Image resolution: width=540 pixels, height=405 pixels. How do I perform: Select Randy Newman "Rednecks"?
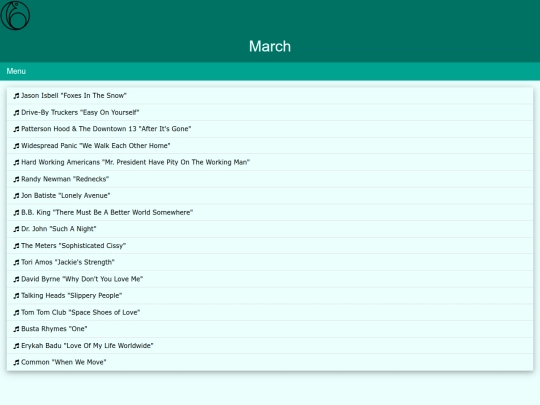point(270,179)
